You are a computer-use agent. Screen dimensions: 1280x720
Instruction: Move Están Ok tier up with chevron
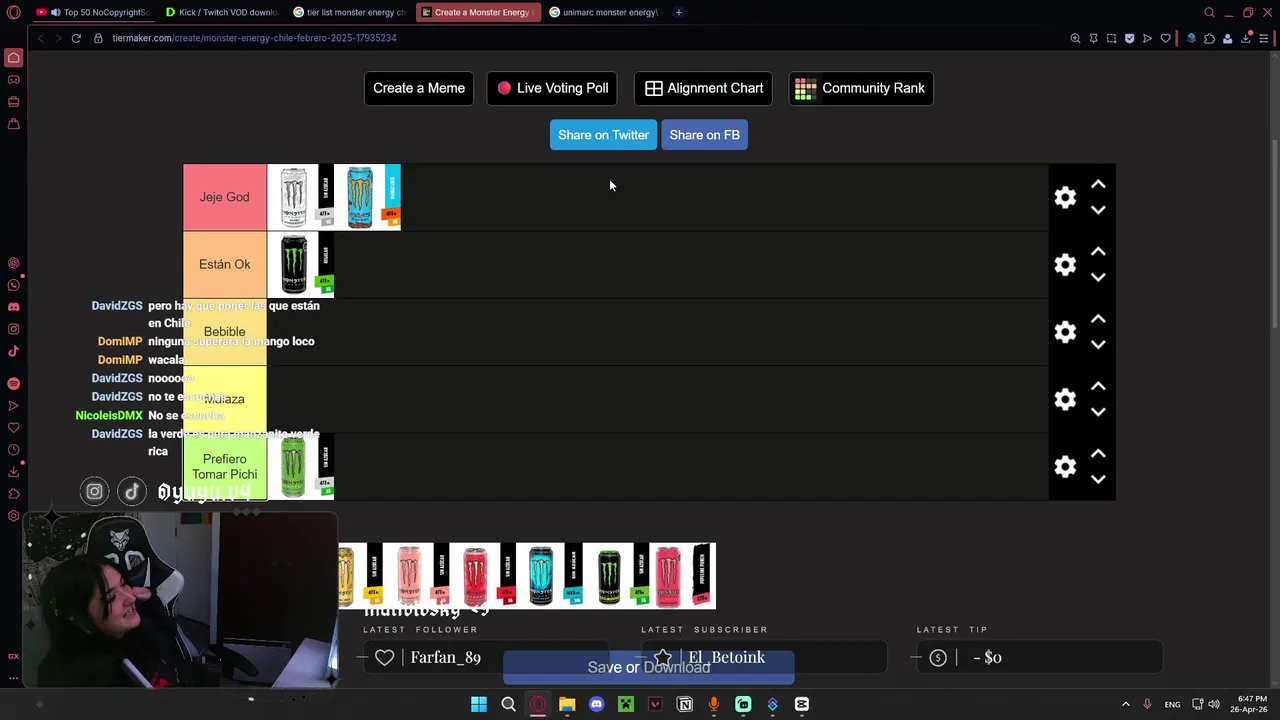[1098, 251]
